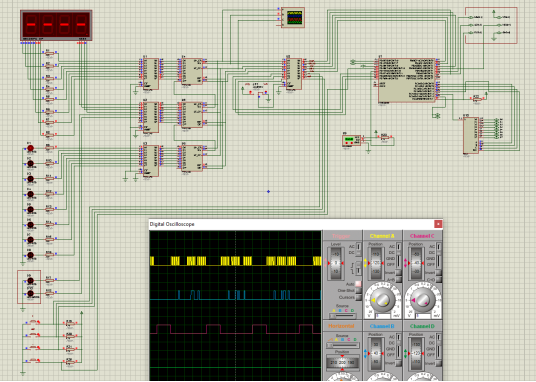This screenshot has width=536, height=382.
Task: Select the topmost red LED on left
Action: tap(30, 148)
